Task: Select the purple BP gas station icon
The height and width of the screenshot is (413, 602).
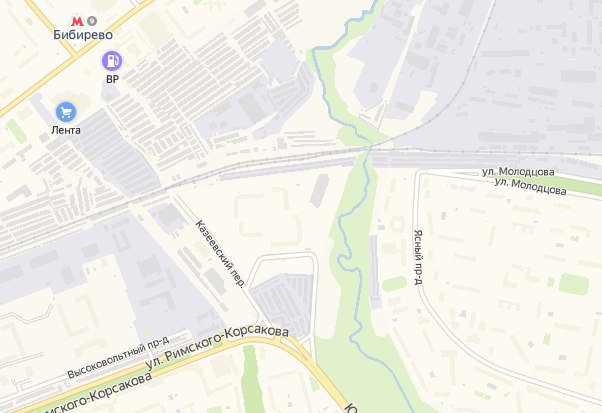Action: coord(112,61)
